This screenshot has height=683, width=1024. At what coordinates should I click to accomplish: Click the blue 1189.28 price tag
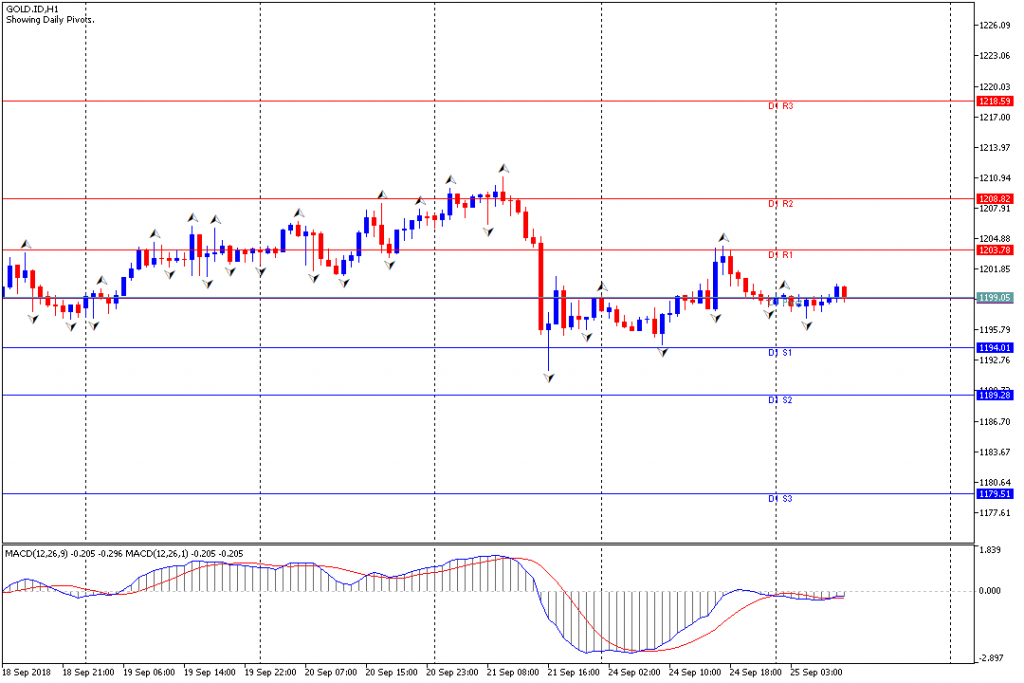point(995,396)
